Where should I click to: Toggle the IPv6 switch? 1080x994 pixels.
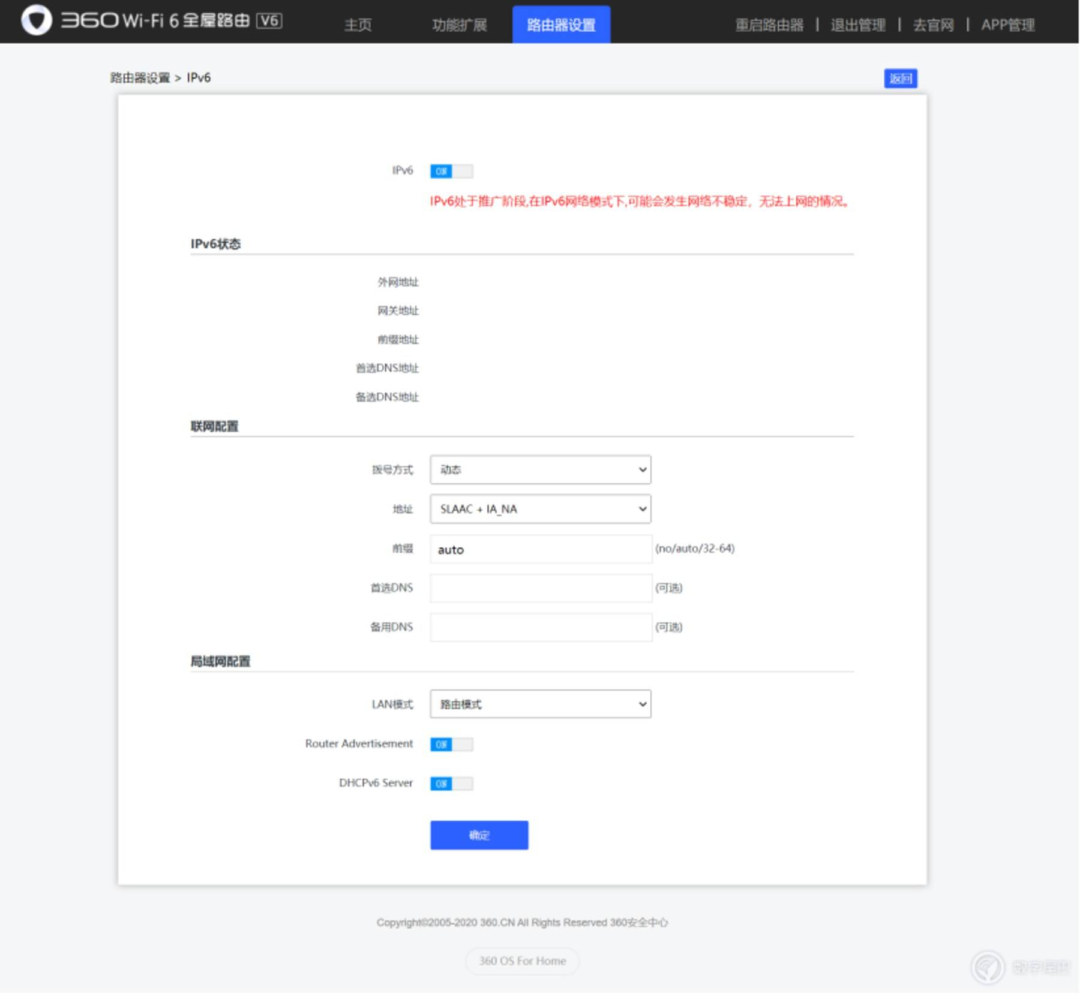(452, 171)
